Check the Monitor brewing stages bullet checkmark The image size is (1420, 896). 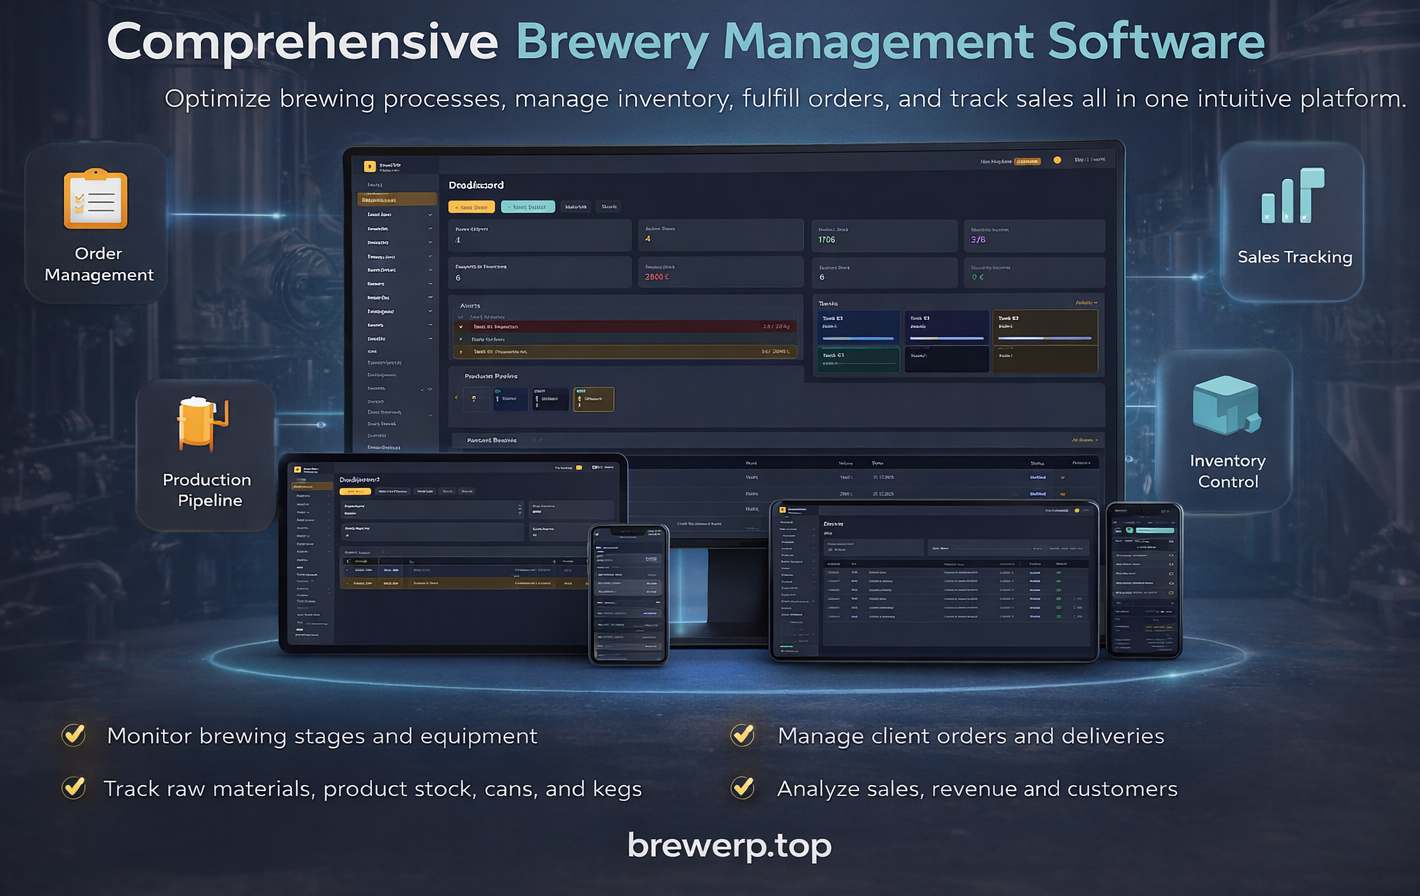click(73, 735)
